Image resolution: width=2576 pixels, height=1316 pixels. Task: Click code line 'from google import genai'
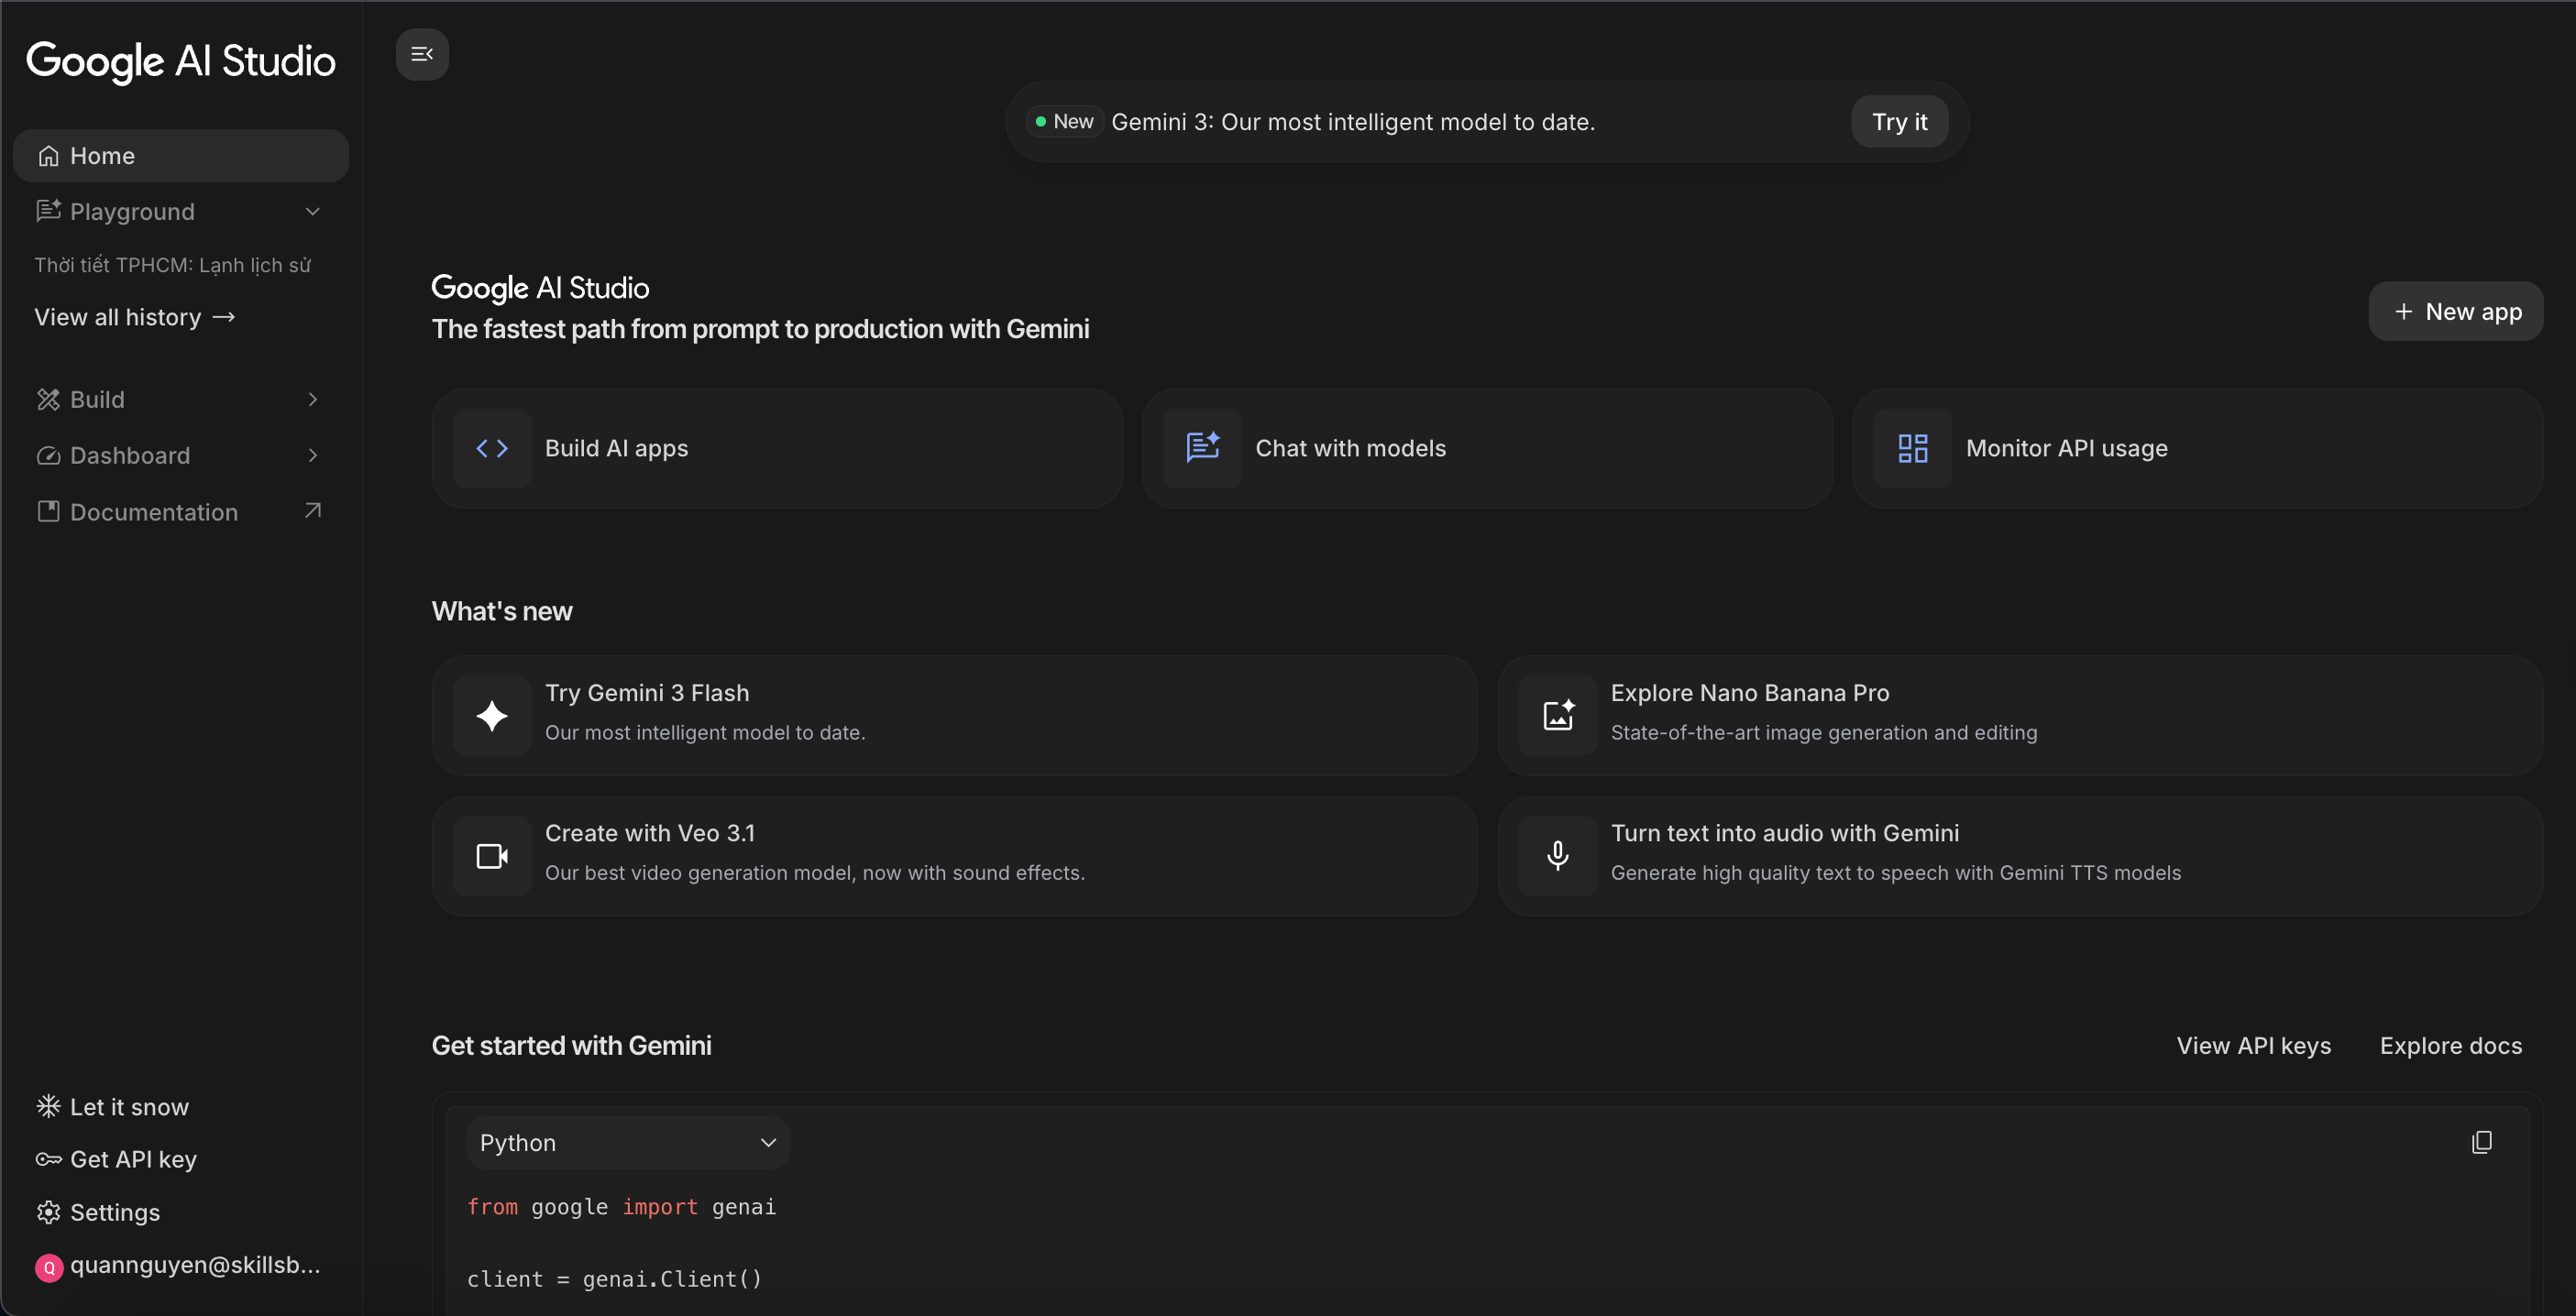pyautogui.click(x=621, y=1207)
